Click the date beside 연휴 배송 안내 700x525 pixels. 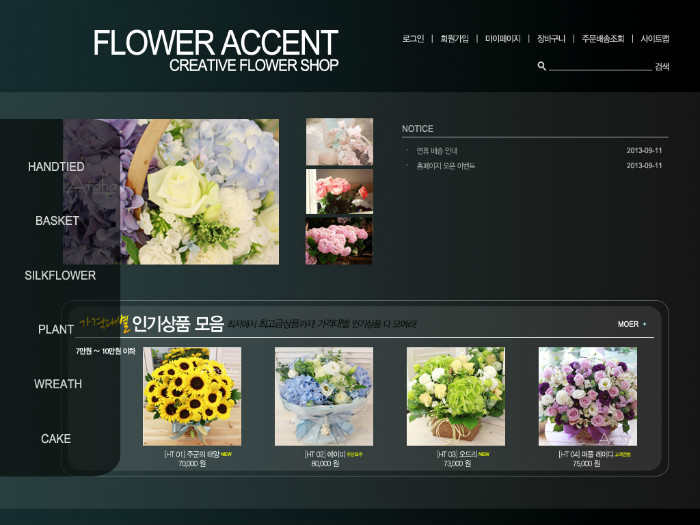point(644,150)
